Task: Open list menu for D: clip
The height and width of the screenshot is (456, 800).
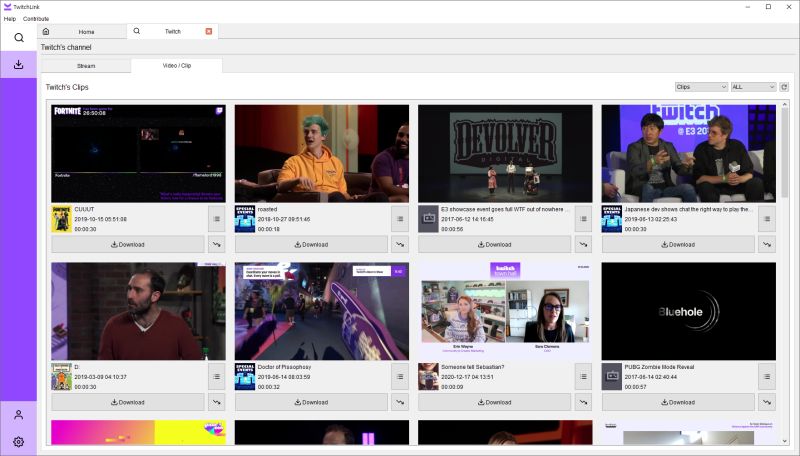Action: [x=217, y=377]
